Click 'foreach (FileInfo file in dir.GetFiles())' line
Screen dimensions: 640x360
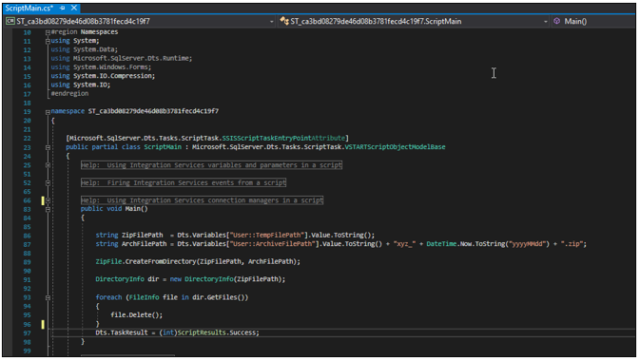tap(172, 298)
